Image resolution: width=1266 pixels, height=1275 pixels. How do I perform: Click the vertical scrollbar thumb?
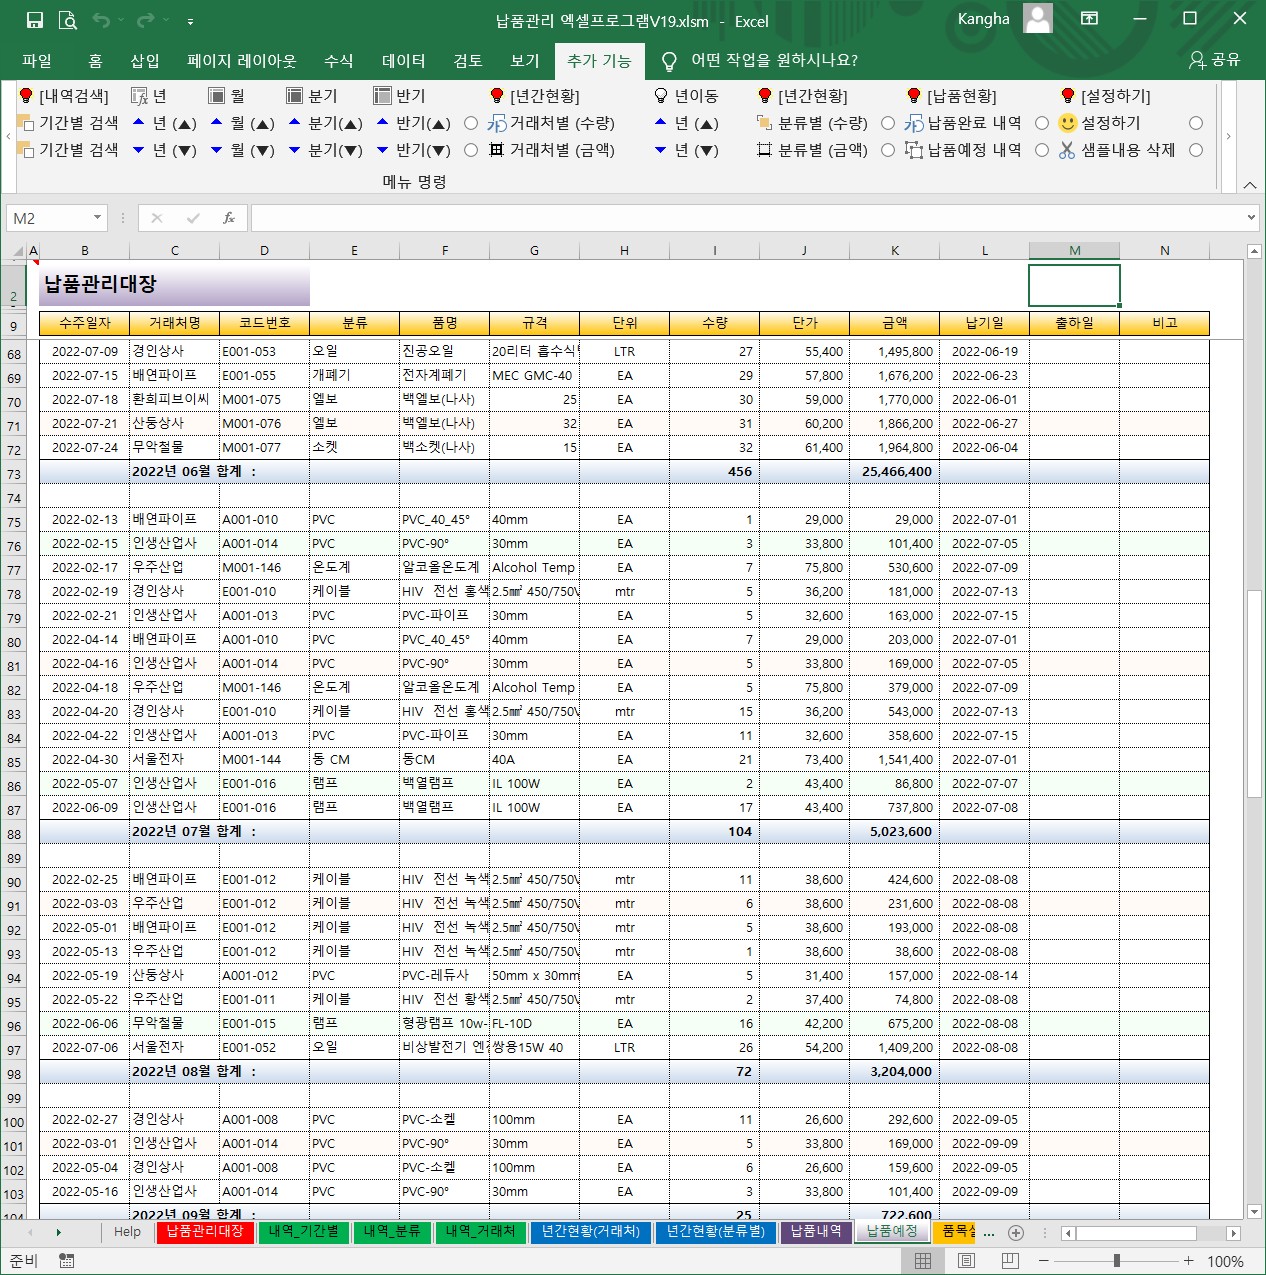pos(1254,694)
